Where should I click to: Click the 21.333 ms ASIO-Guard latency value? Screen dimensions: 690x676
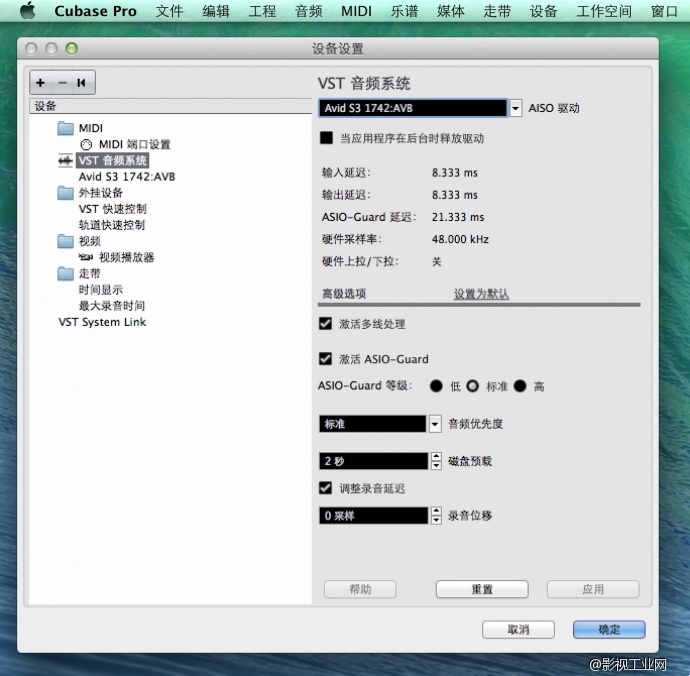(458, 217)
